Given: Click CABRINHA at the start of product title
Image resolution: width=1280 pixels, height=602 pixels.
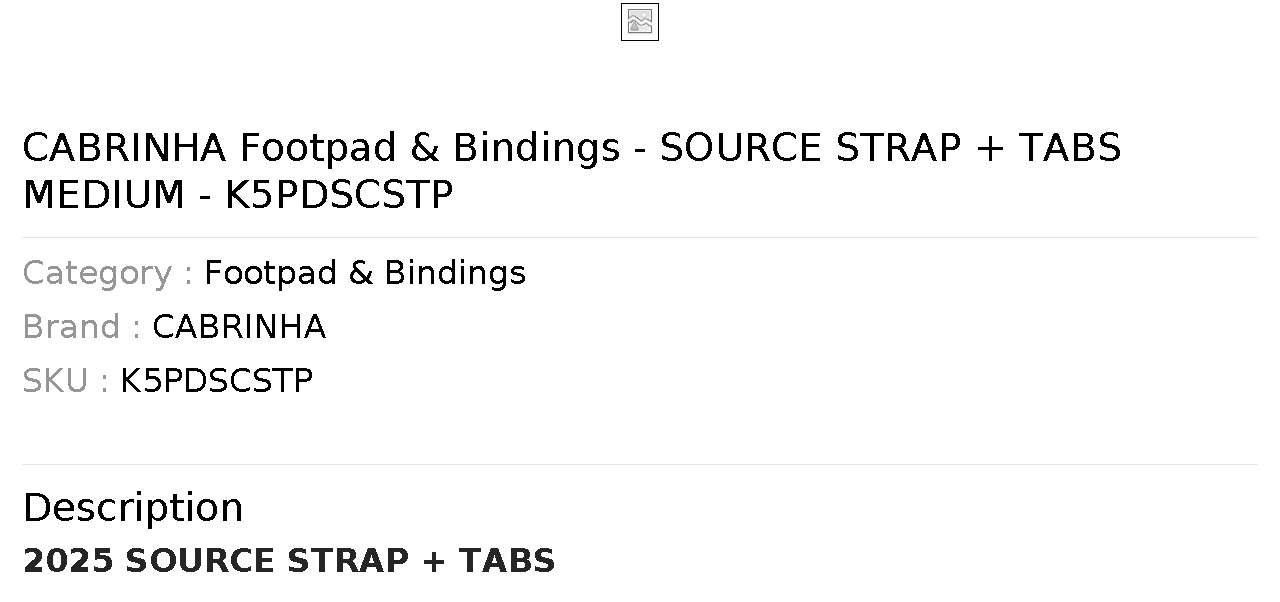Looking at the screenshot, I should (125, 148).
